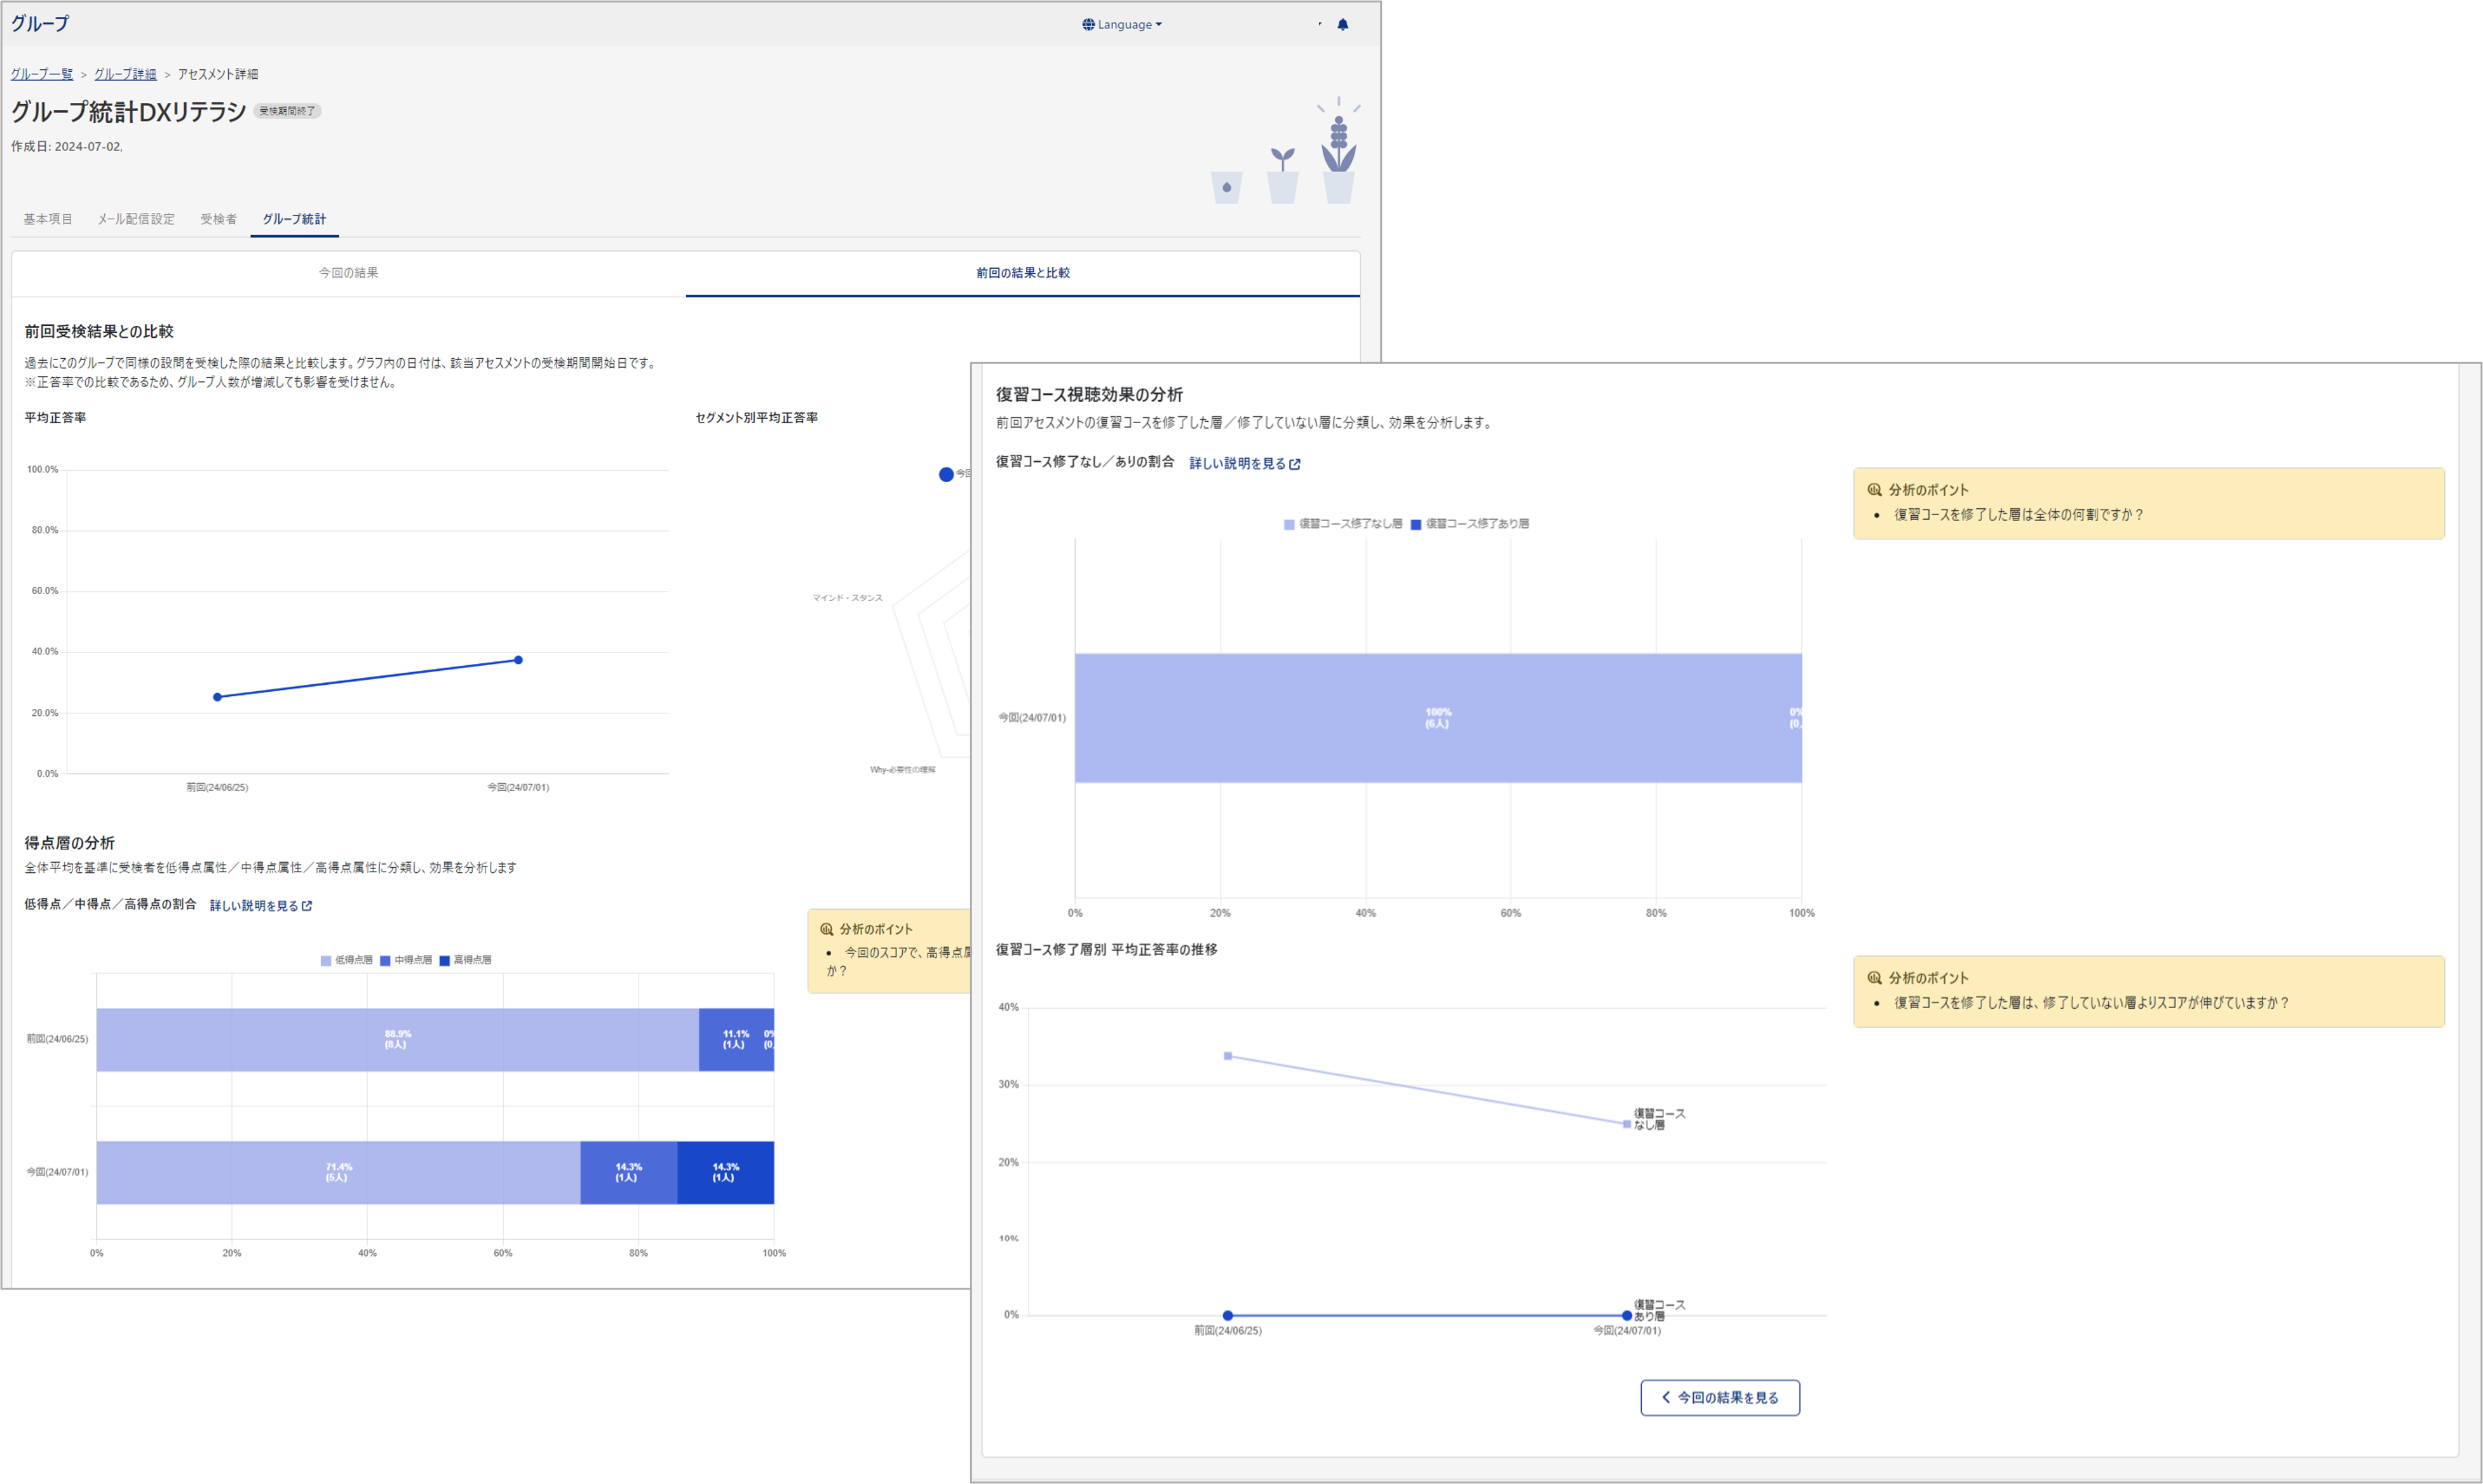Click magnifier icon in top yellow 分析のポイント box

[x=1874, y=490]
